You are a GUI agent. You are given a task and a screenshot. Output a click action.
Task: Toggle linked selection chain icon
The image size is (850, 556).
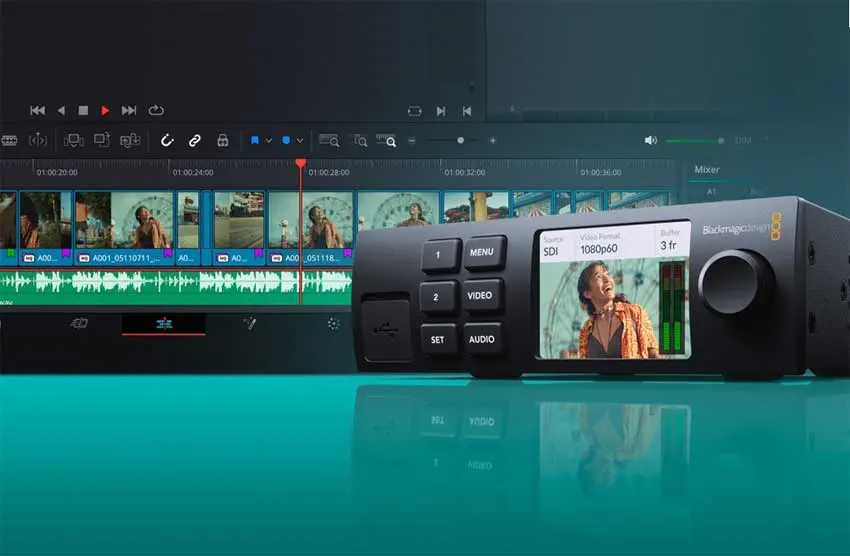(x=195, y=141)
